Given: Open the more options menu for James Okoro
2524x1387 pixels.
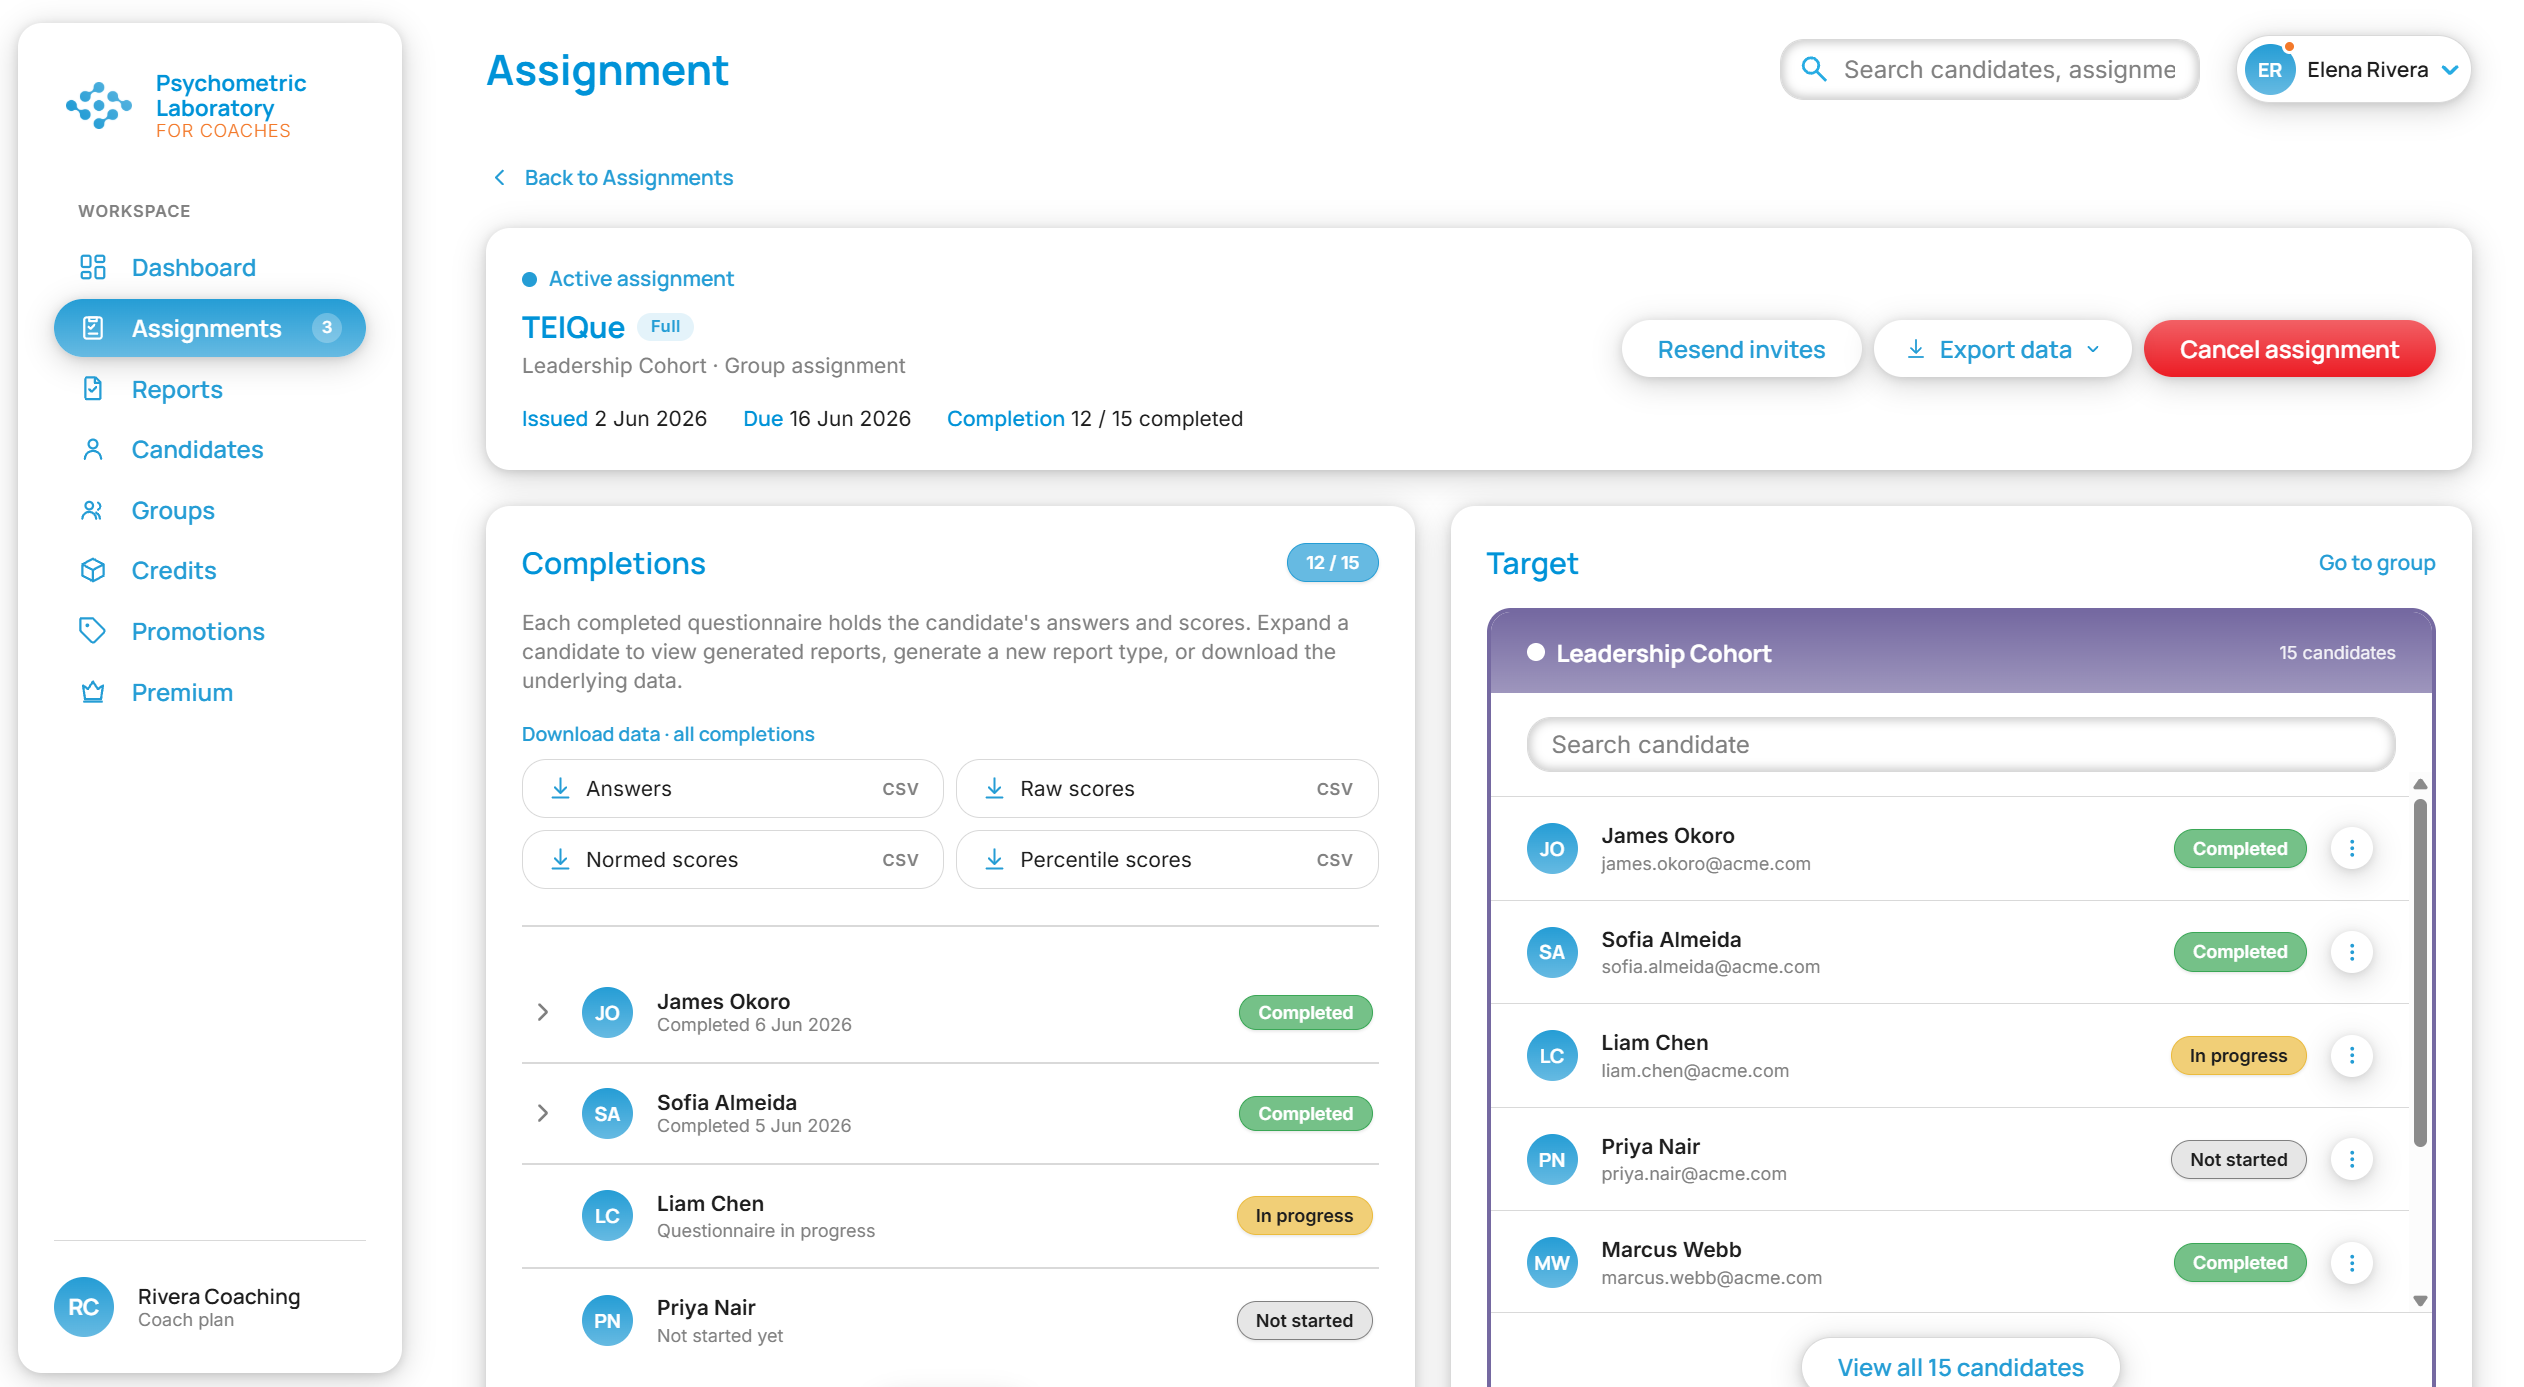Looking at the screenshot, I should coord(2351,849).
